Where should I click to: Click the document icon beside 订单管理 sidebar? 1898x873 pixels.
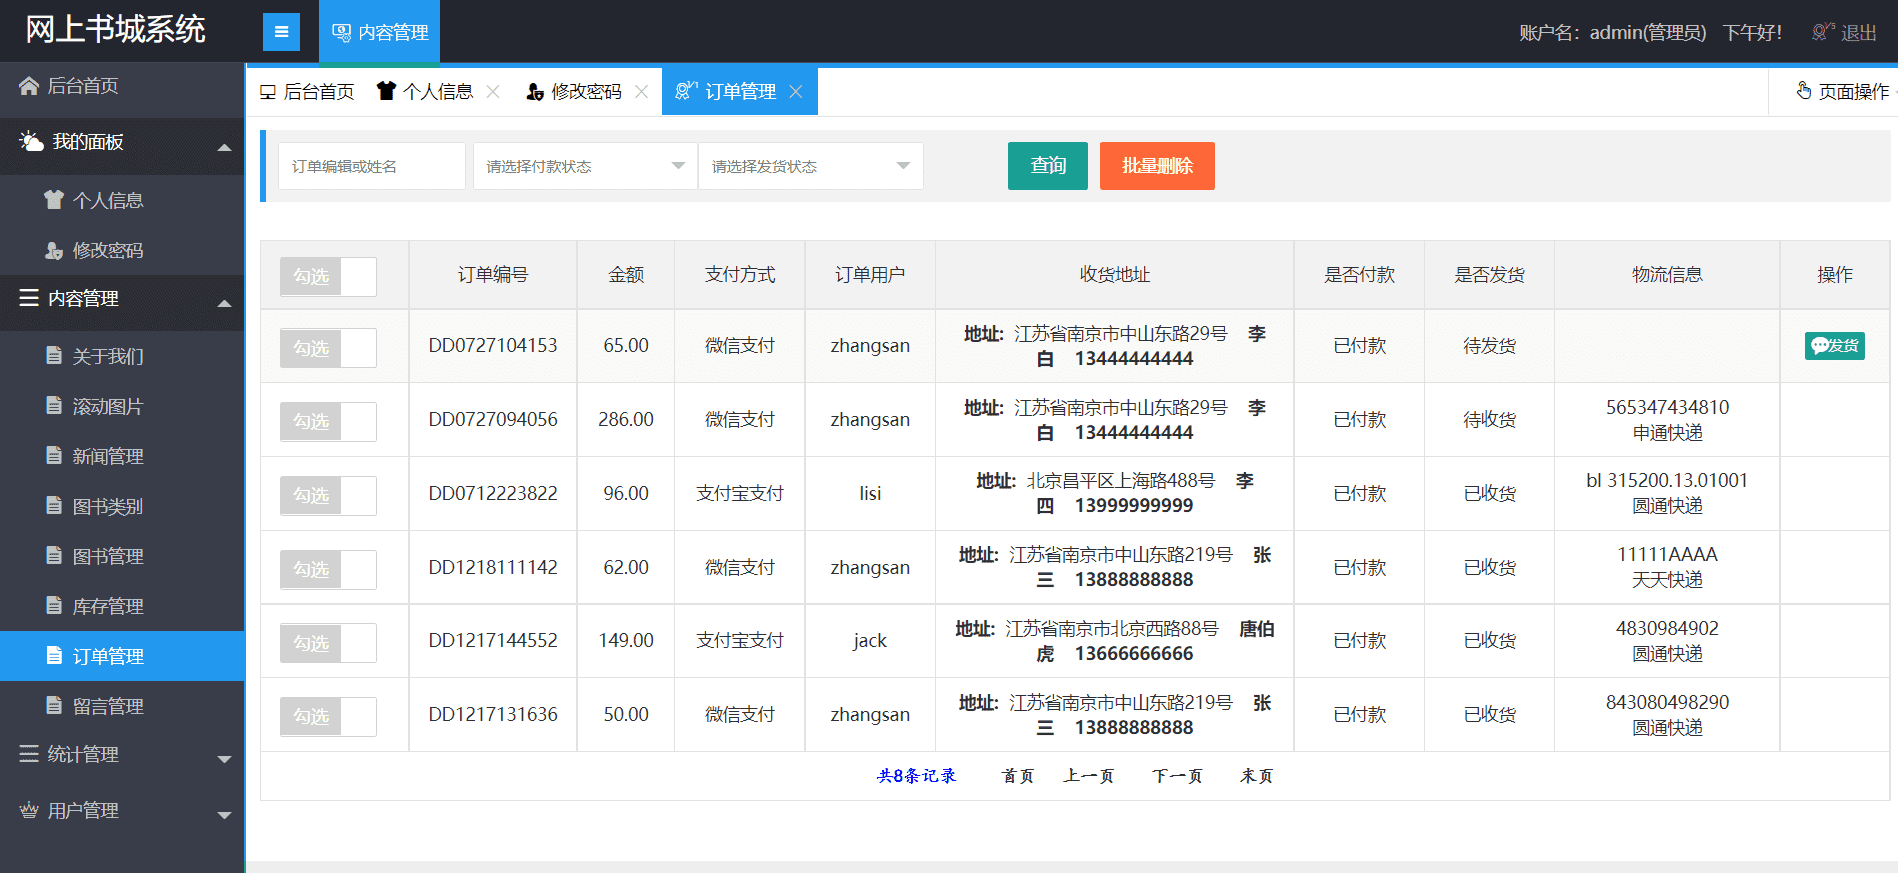click(x=54, y=656)
